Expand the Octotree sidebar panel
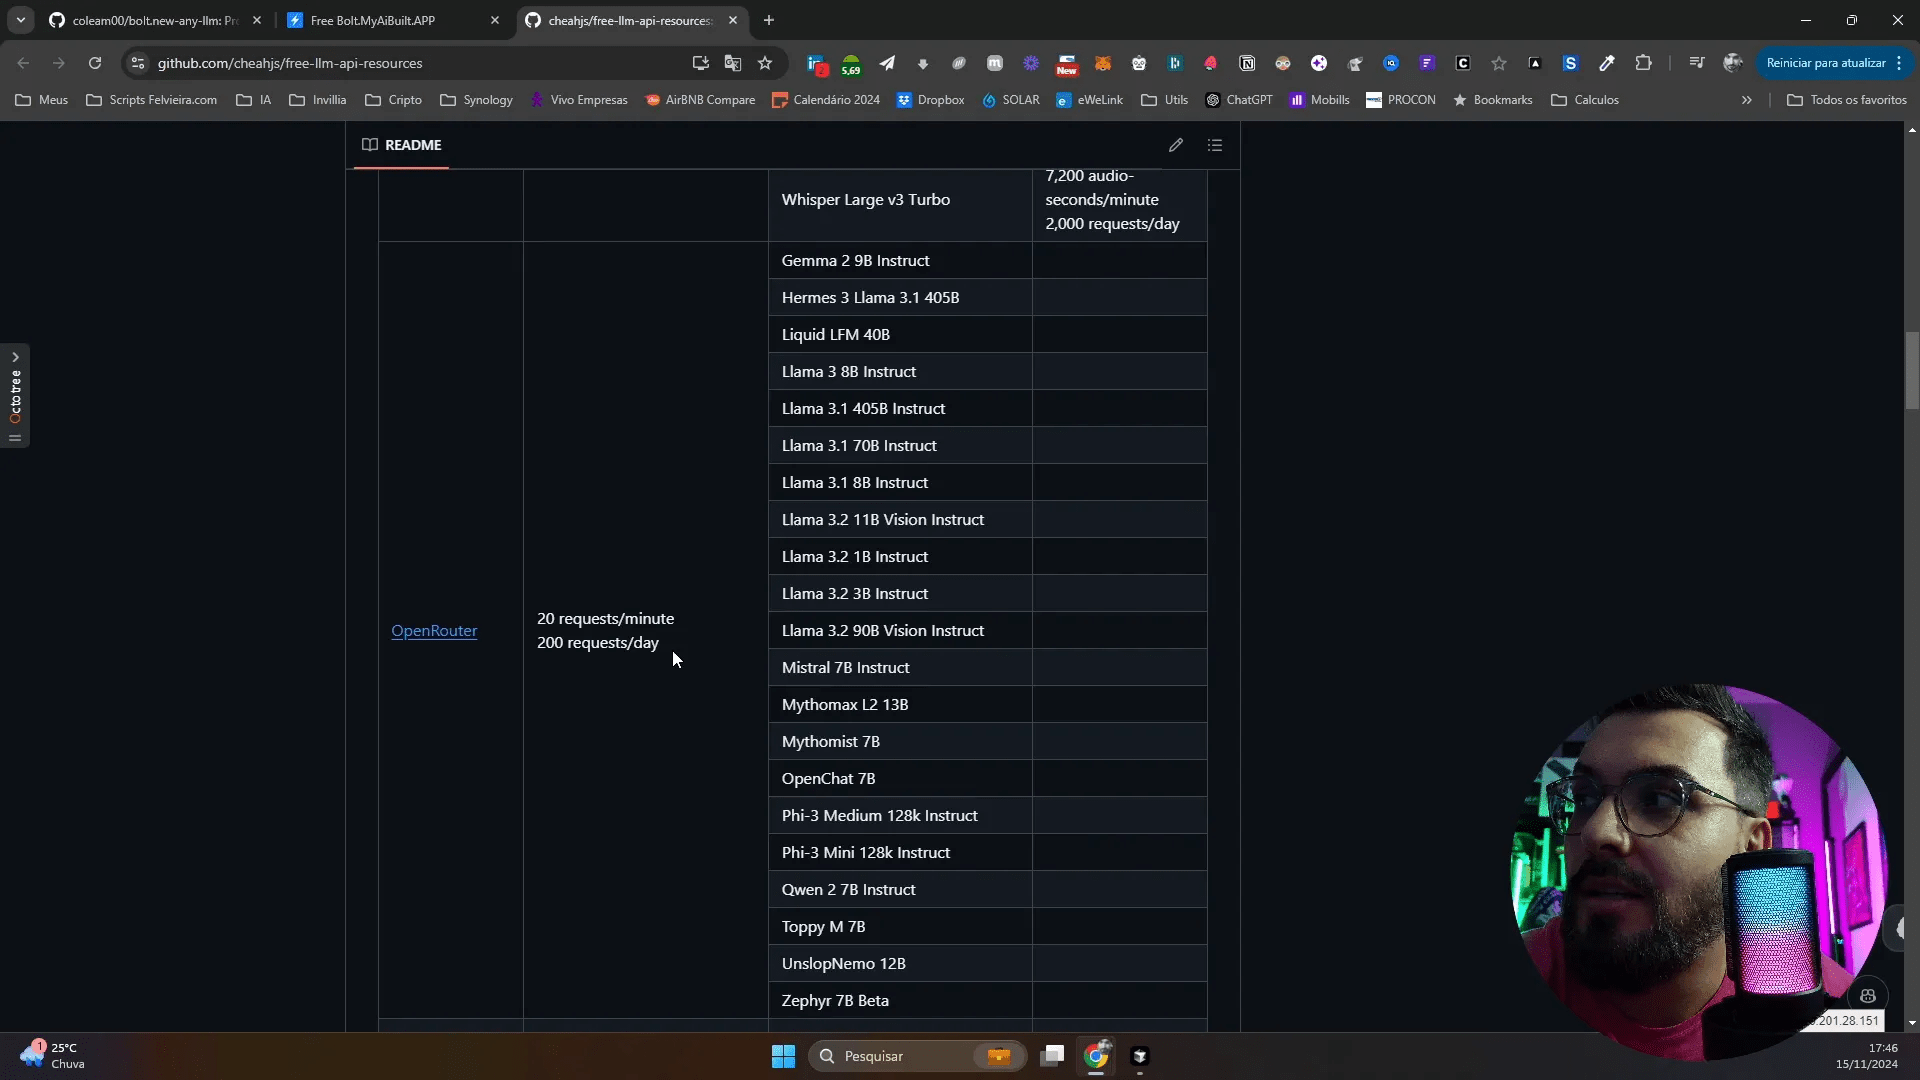 click(x=15, y=395)
